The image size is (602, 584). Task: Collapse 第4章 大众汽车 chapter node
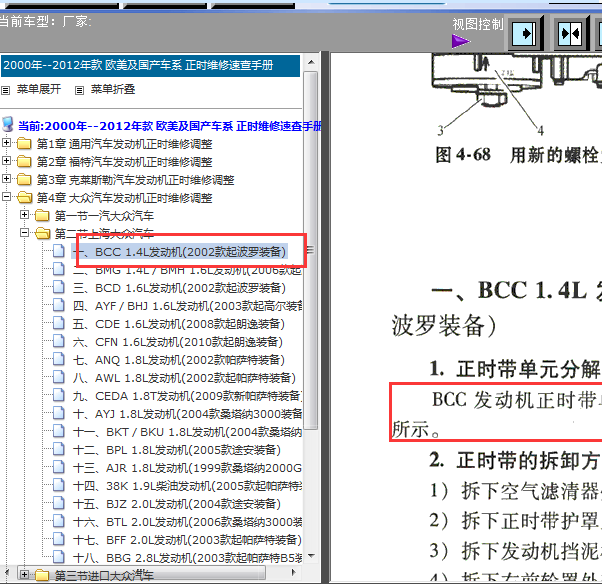click(x=6, y=197)
